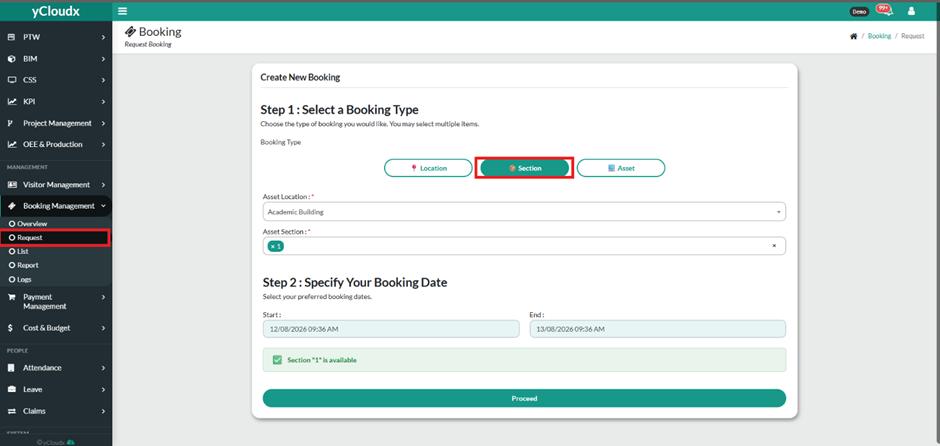940x446 pixels.
Task: Click the Cost & Budget dollar icon
Action: [11, 328]
